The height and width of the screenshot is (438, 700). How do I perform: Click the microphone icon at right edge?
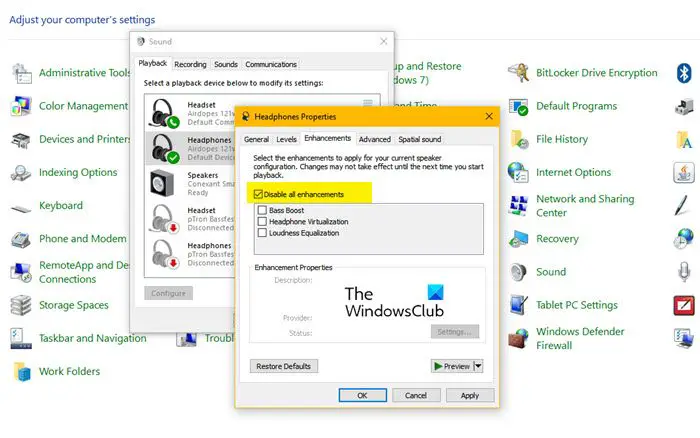pos(684,271)
